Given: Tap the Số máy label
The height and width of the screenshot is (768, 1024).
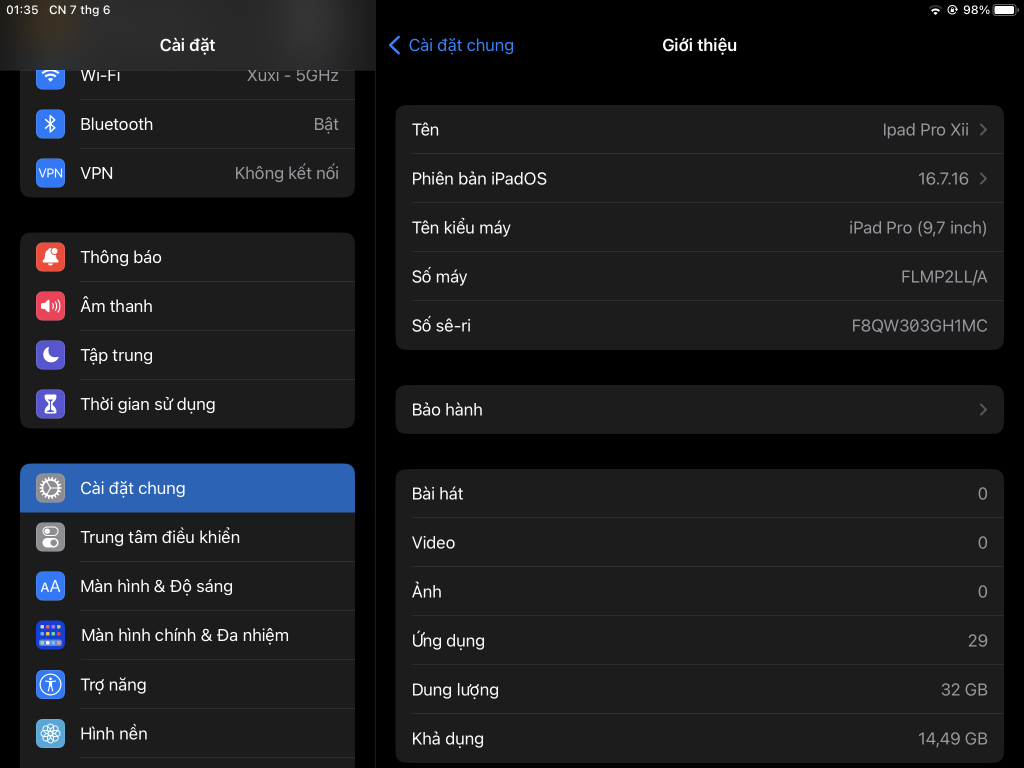Looking at the screenshot, I should pos(440,277).
